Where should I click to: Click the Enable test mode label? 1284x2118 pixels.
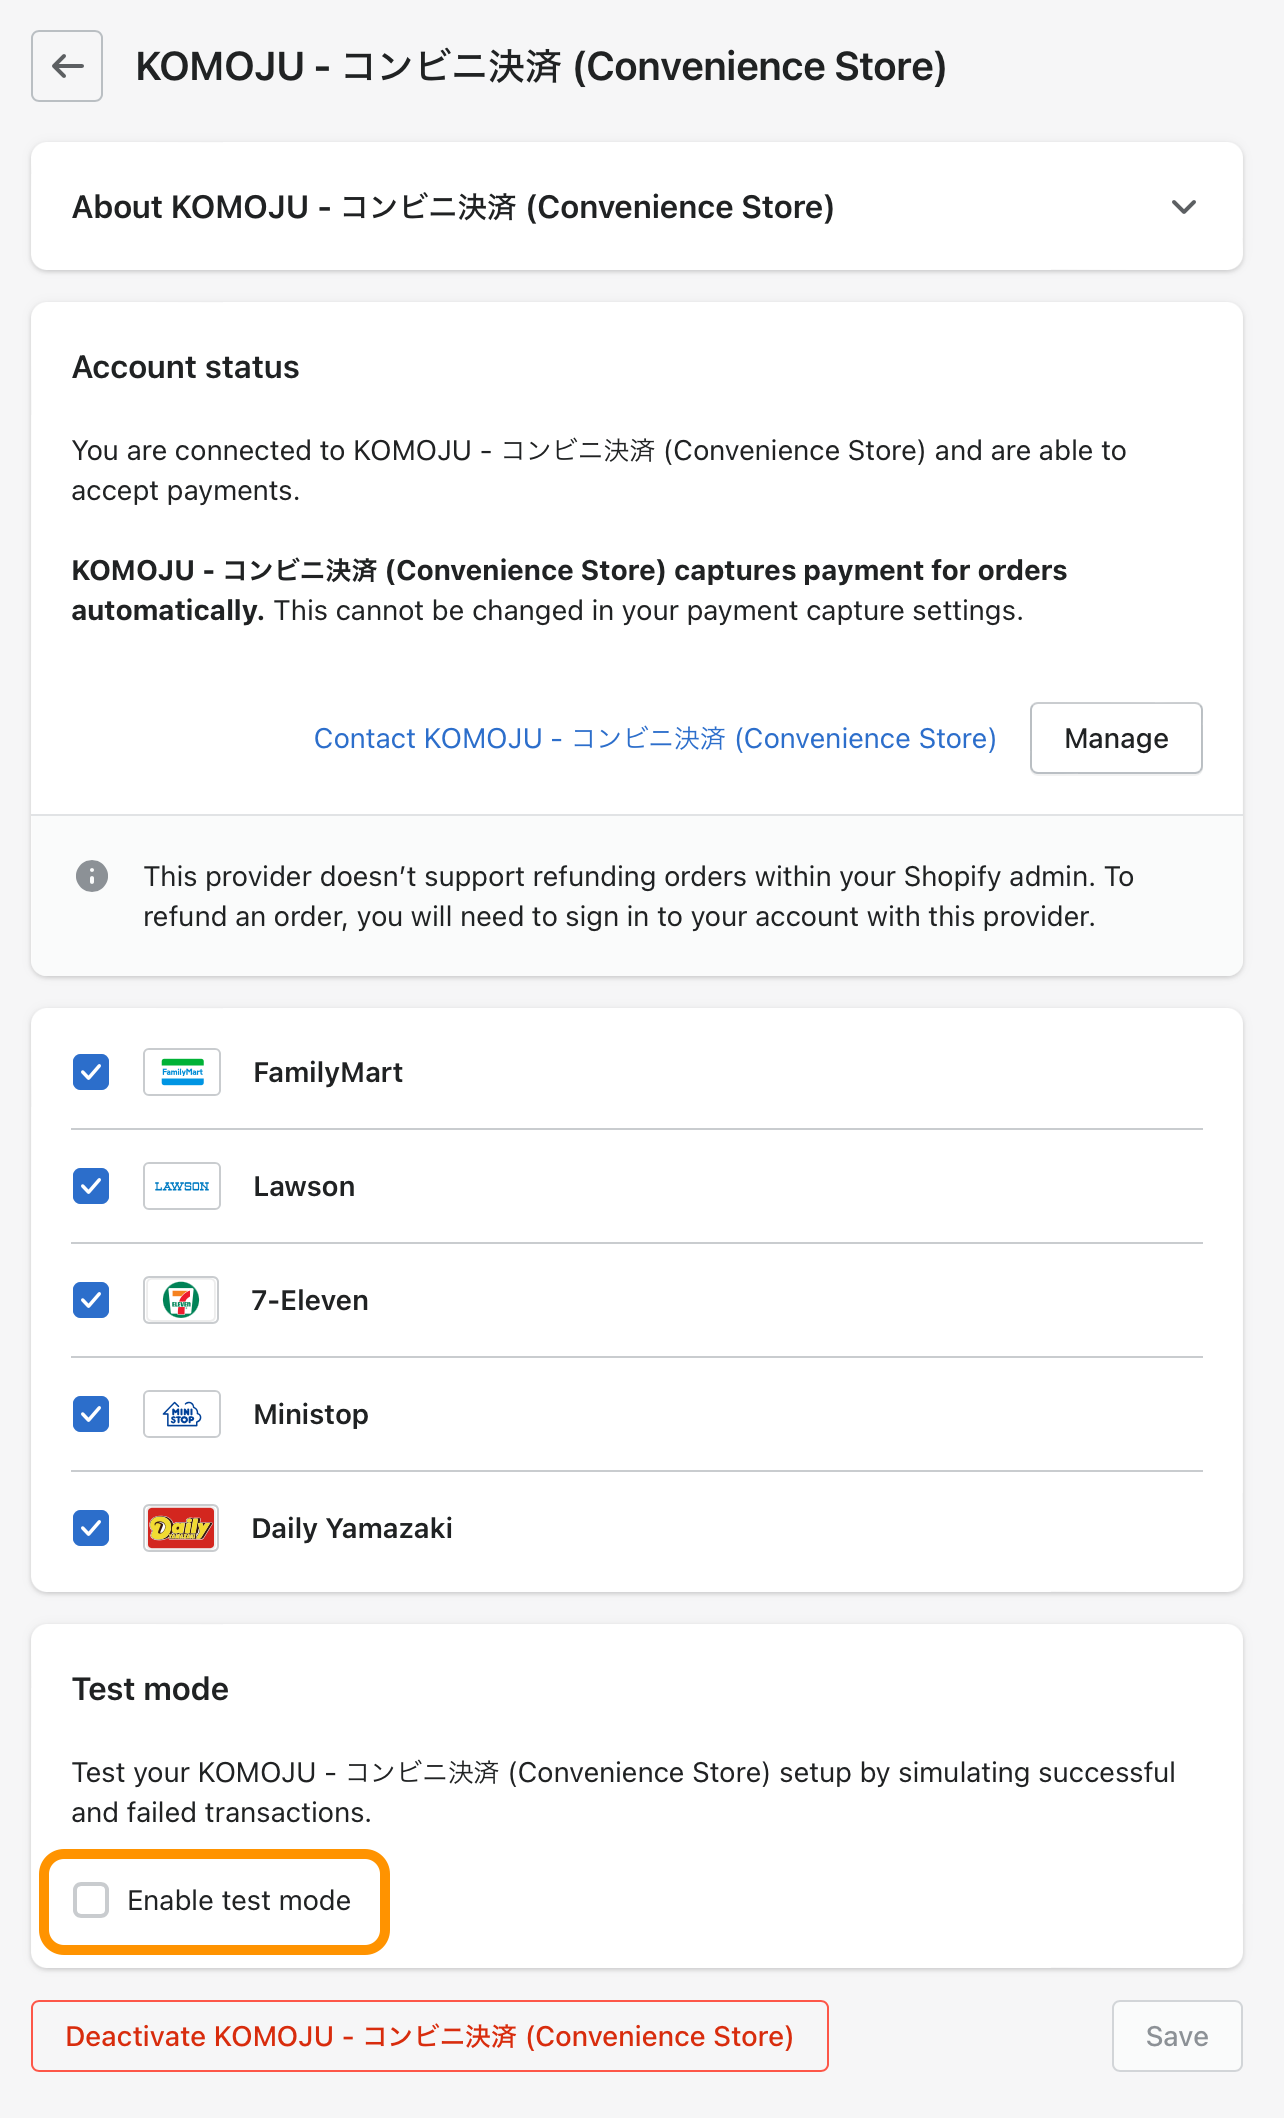(x=239, y=1900)
